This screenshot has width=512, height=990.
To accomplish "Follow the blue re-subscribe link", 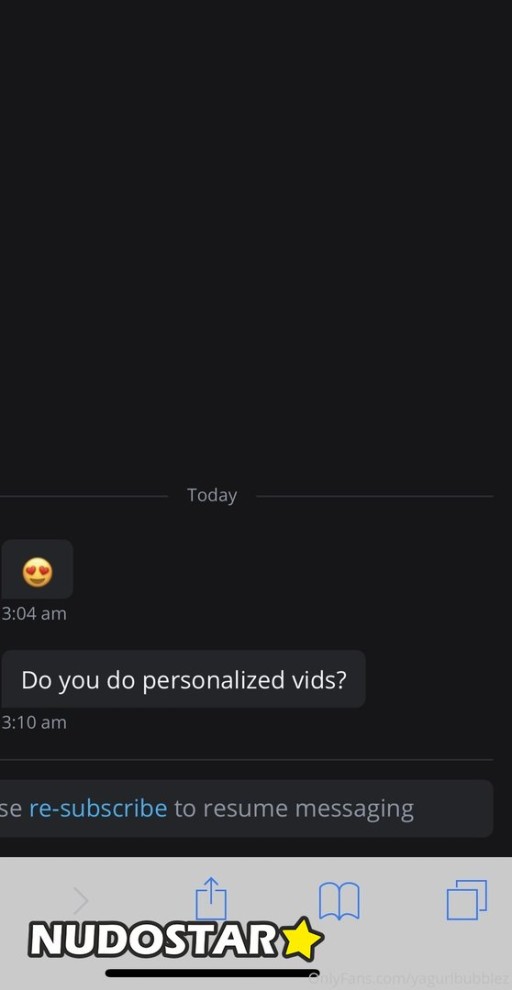I will (x=98, y=808).
